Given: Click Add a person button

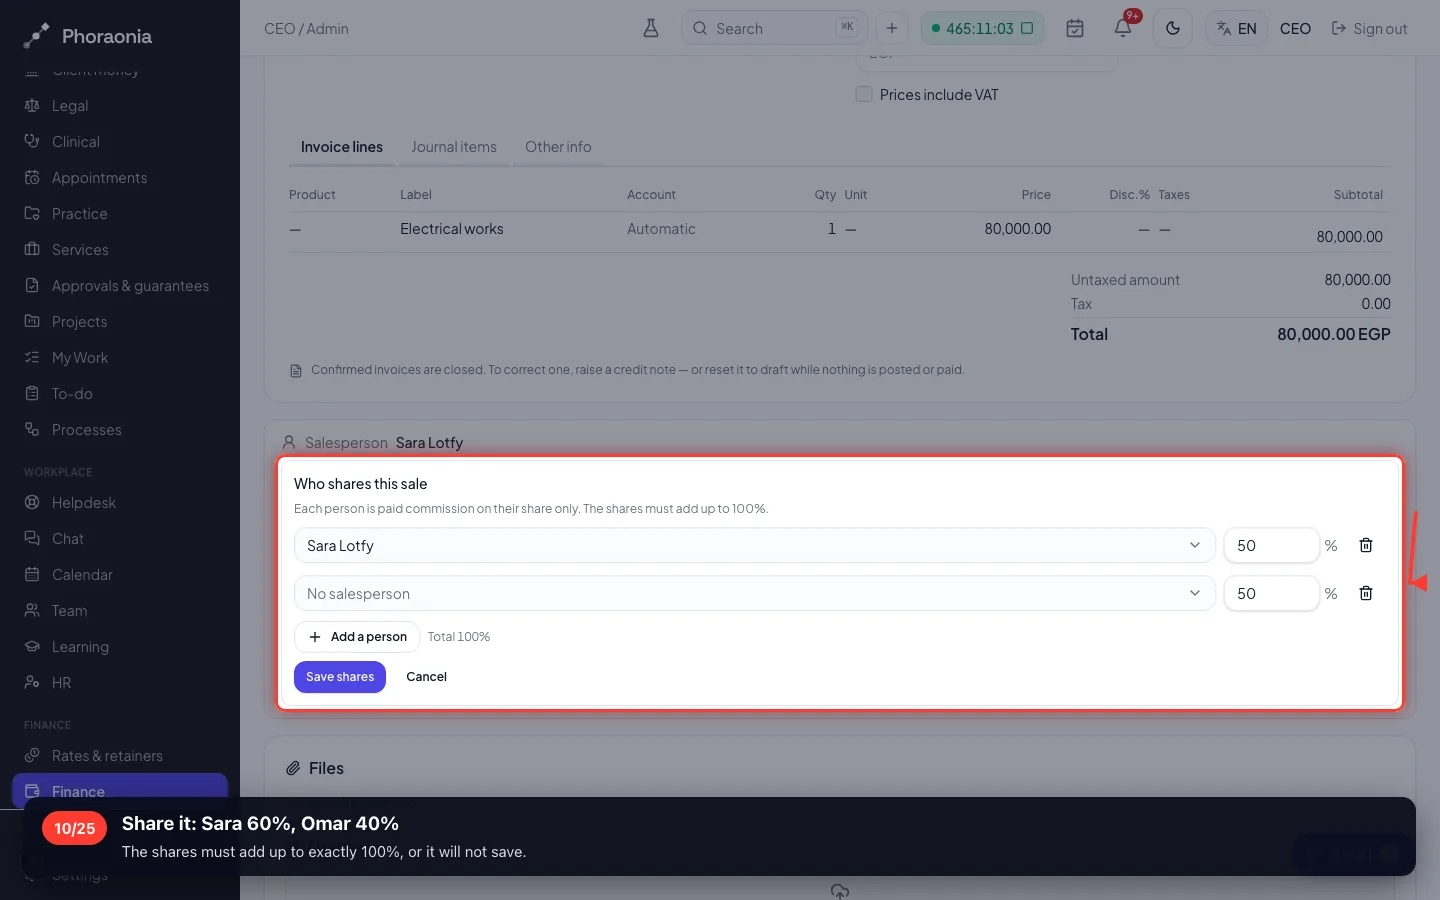Looking at the screenshot, I should click(357, 637).
